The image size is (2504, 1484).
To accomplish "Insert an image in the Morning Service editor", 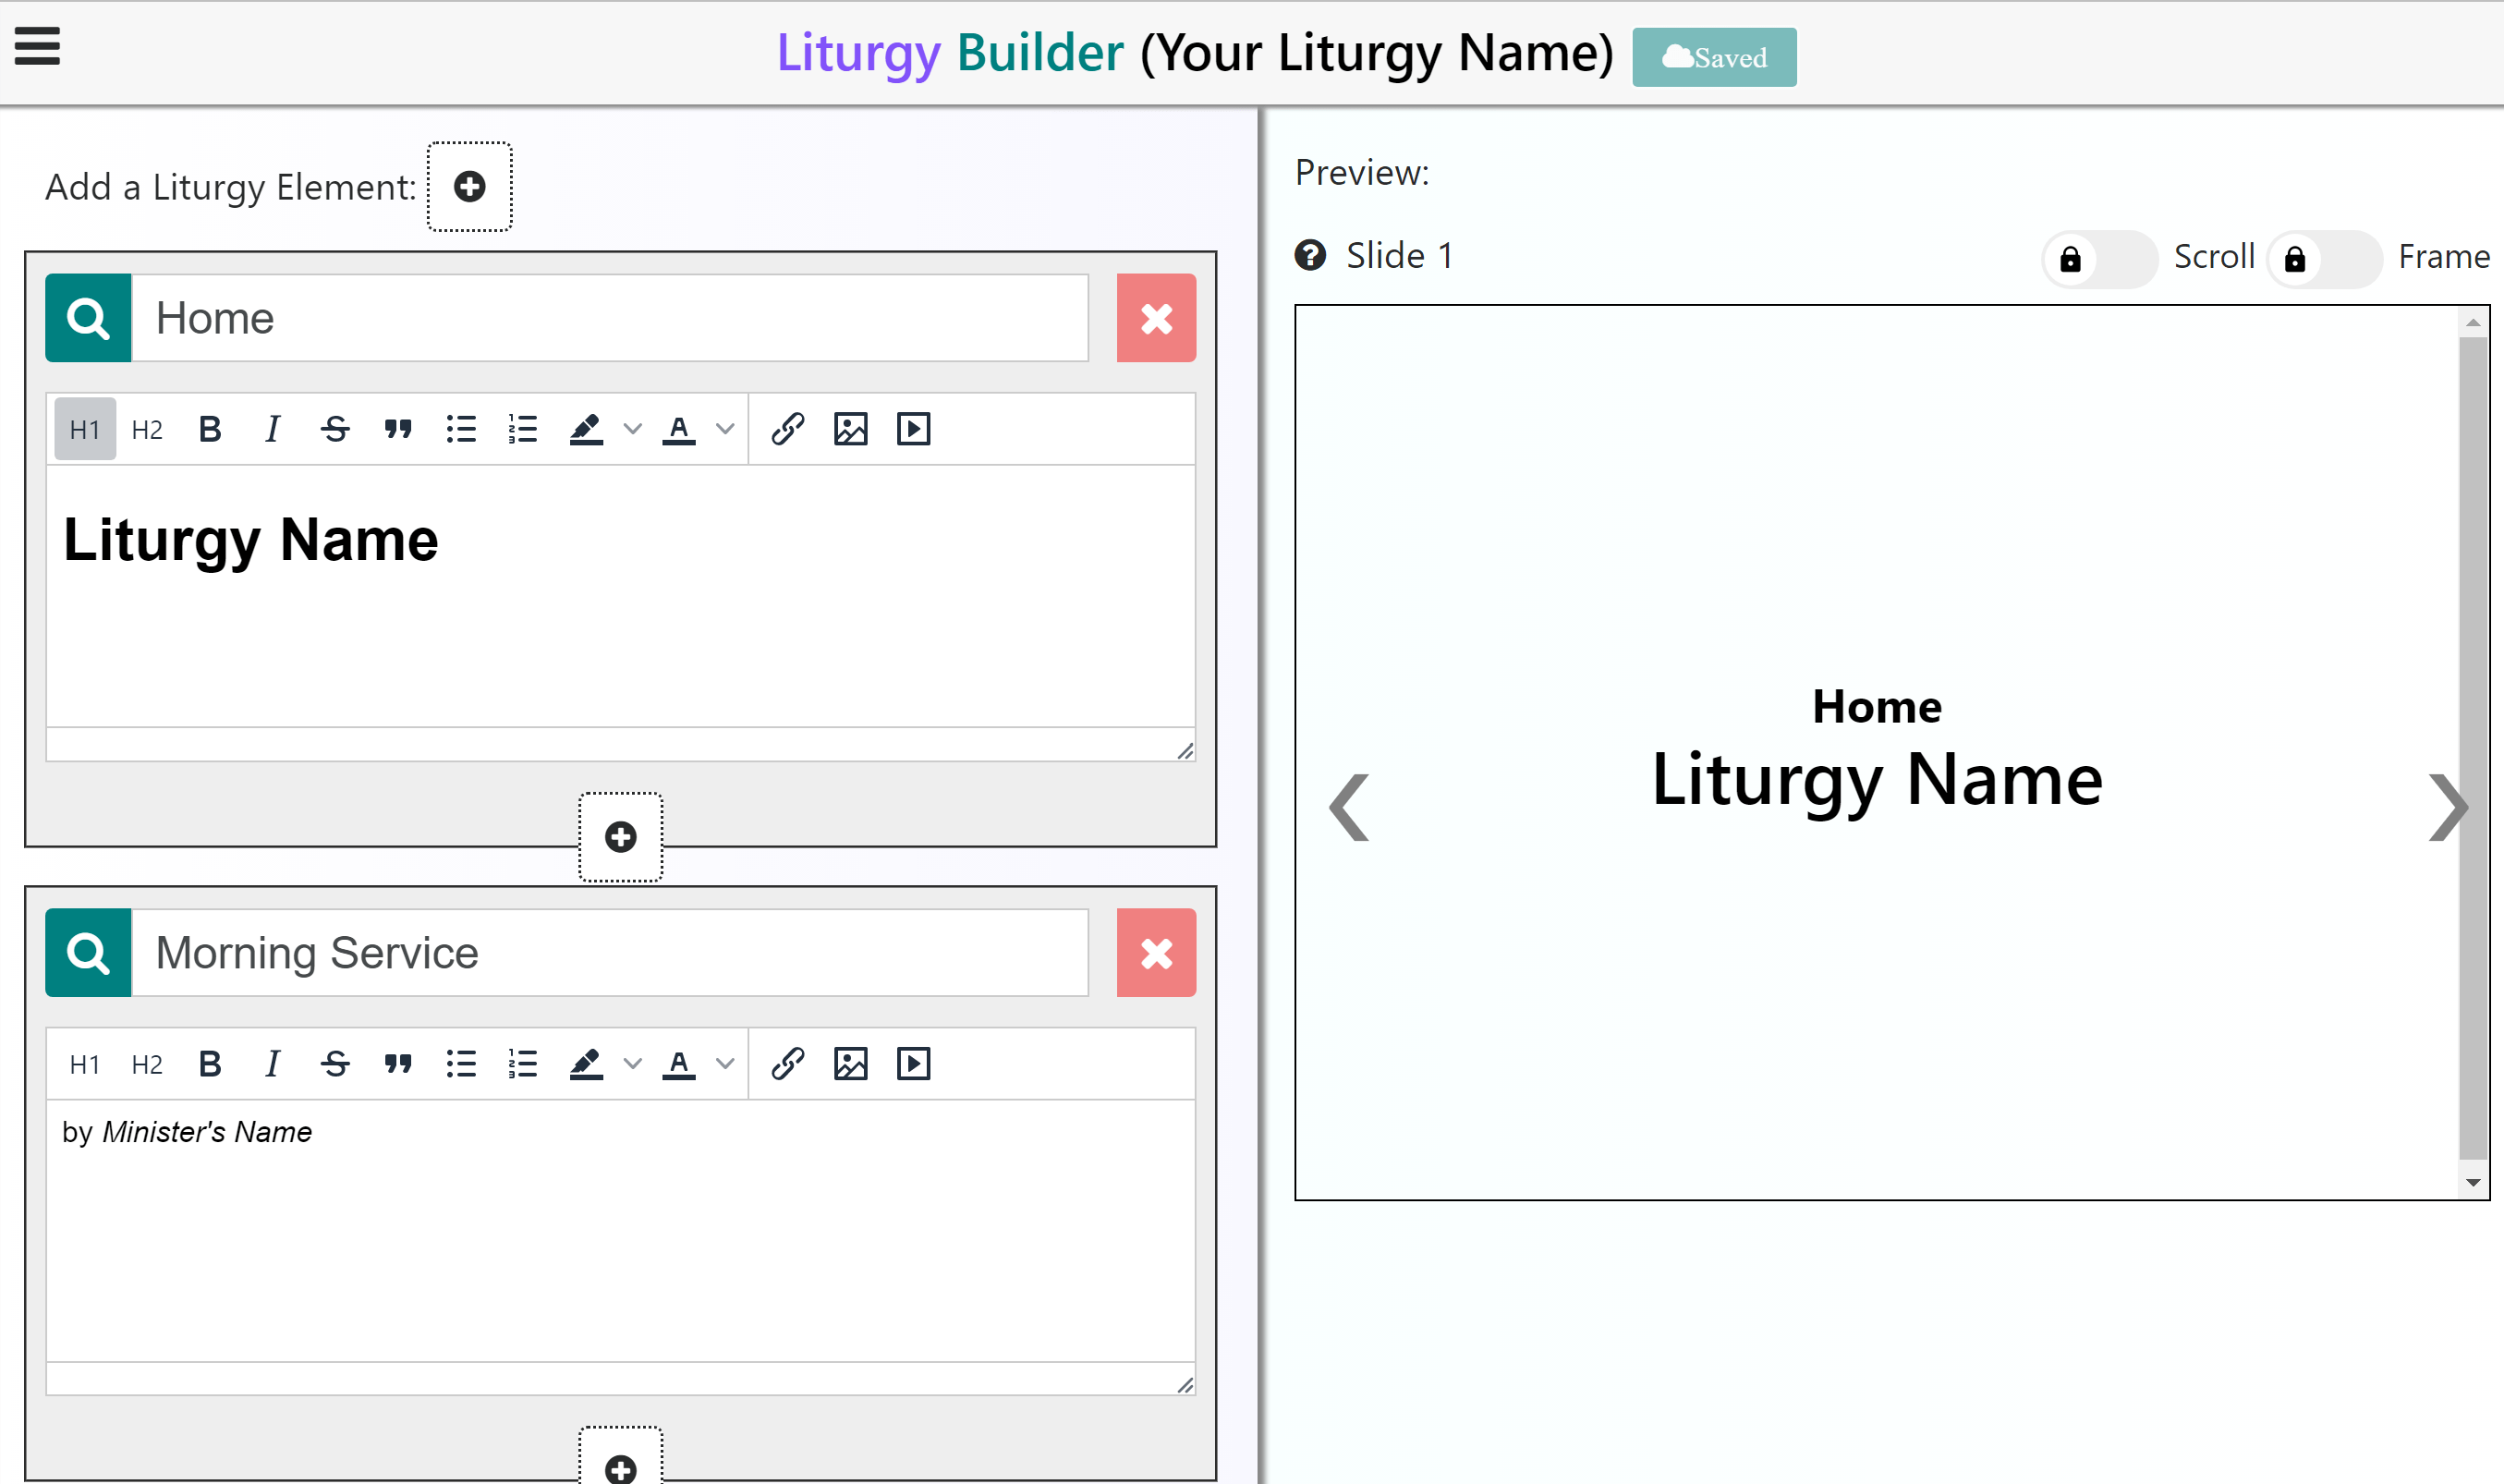I will [x=850, y=1064].
